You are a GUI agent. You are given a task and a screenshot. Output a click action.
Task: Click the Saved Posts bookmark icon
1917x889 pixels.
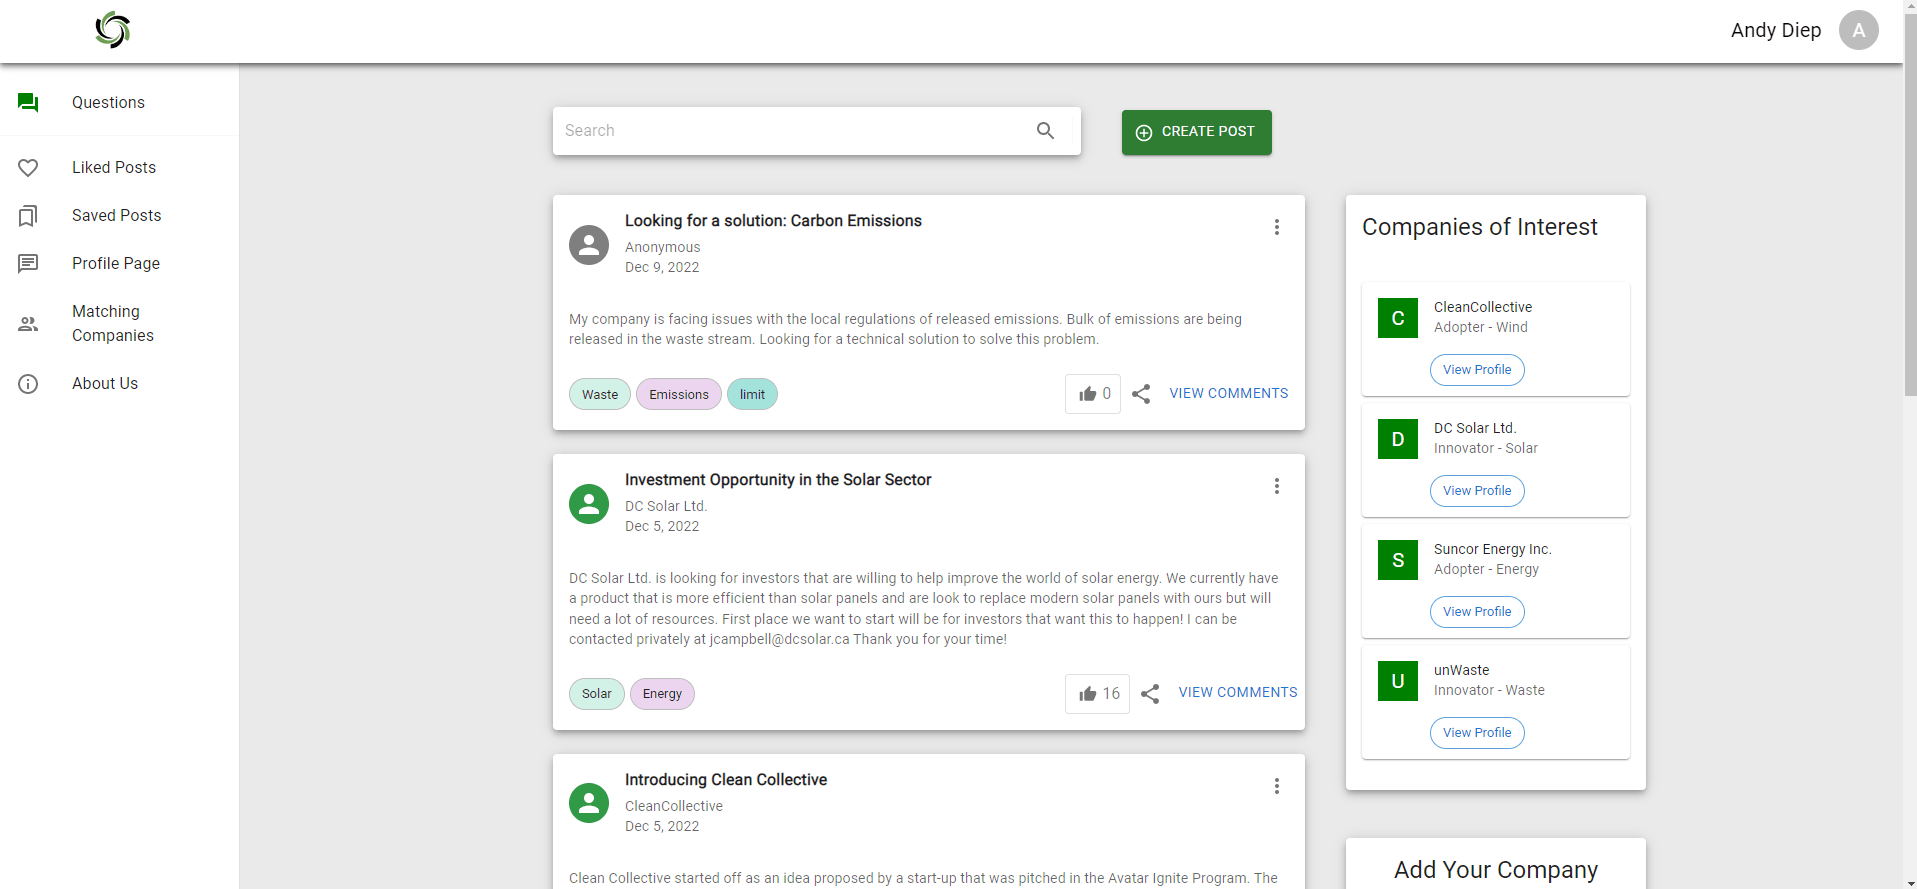click(28, 216)
